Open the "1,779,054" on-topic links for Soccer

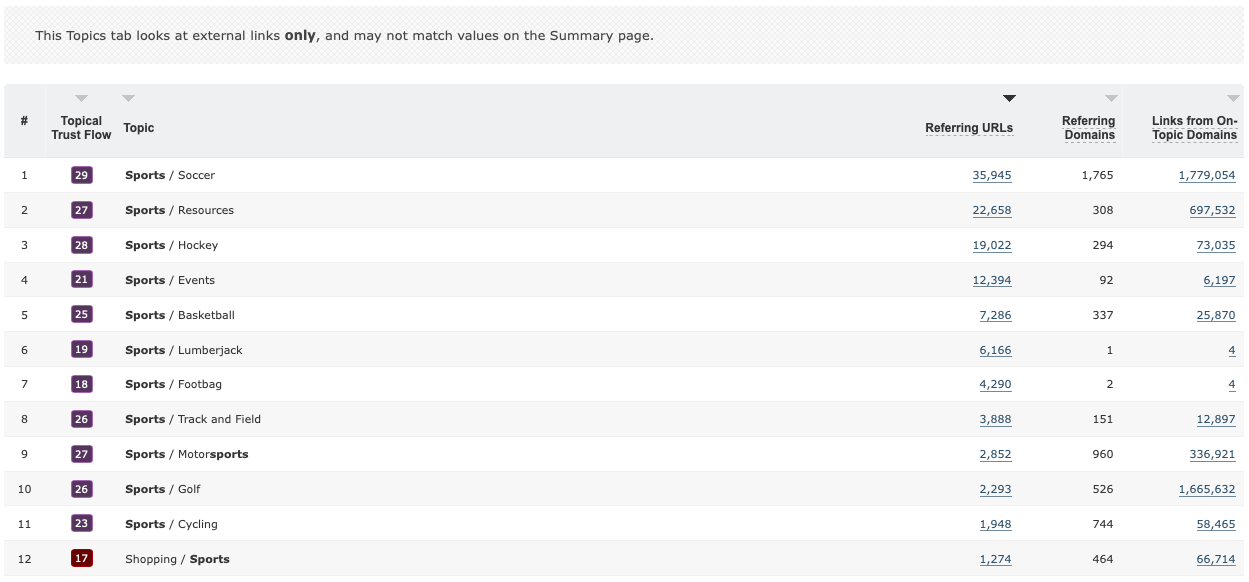pyautogui.click(x=1207, y=174)
